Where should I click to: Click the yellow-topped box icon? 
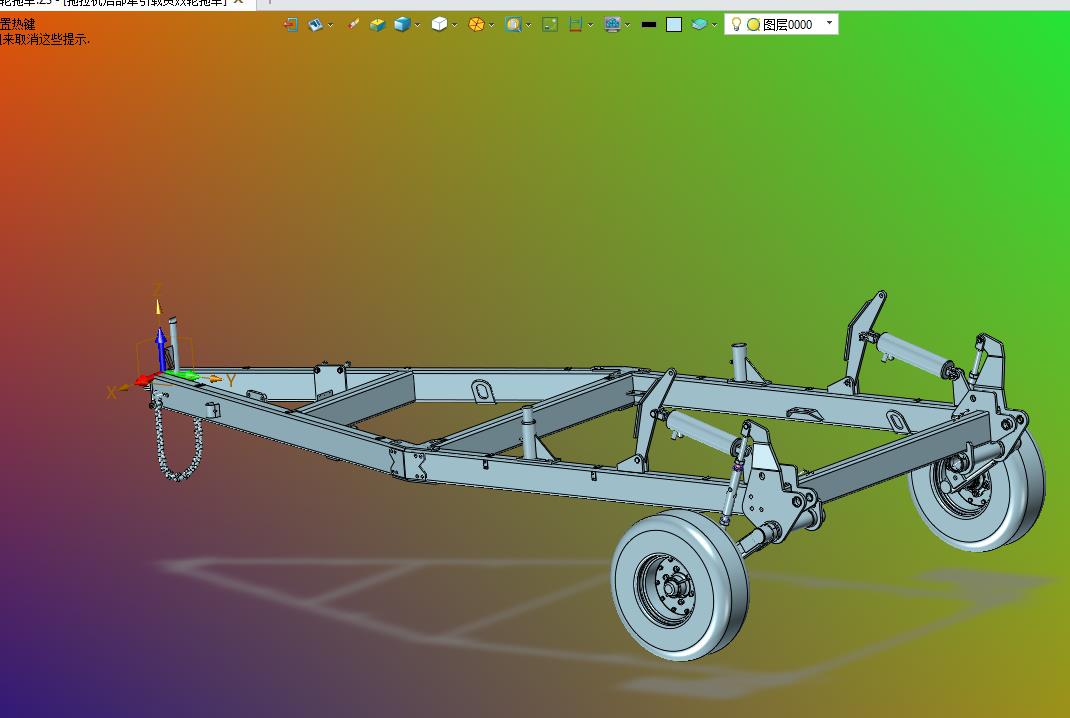[x=377, y=25]
